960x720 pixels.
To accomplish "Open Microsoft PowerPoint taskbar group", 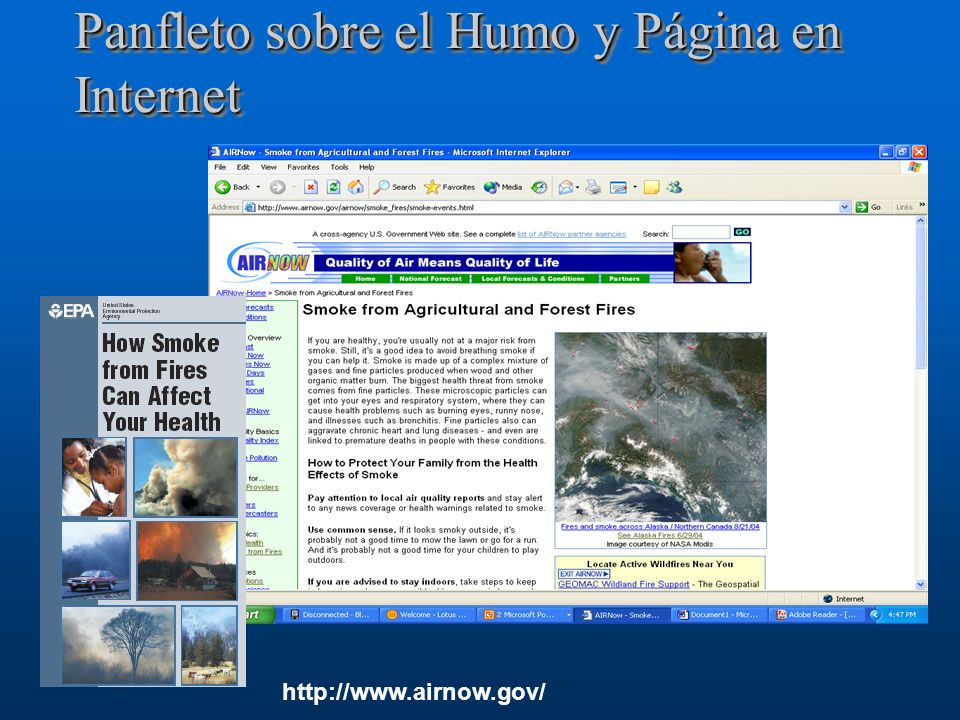I will [525, 615].
